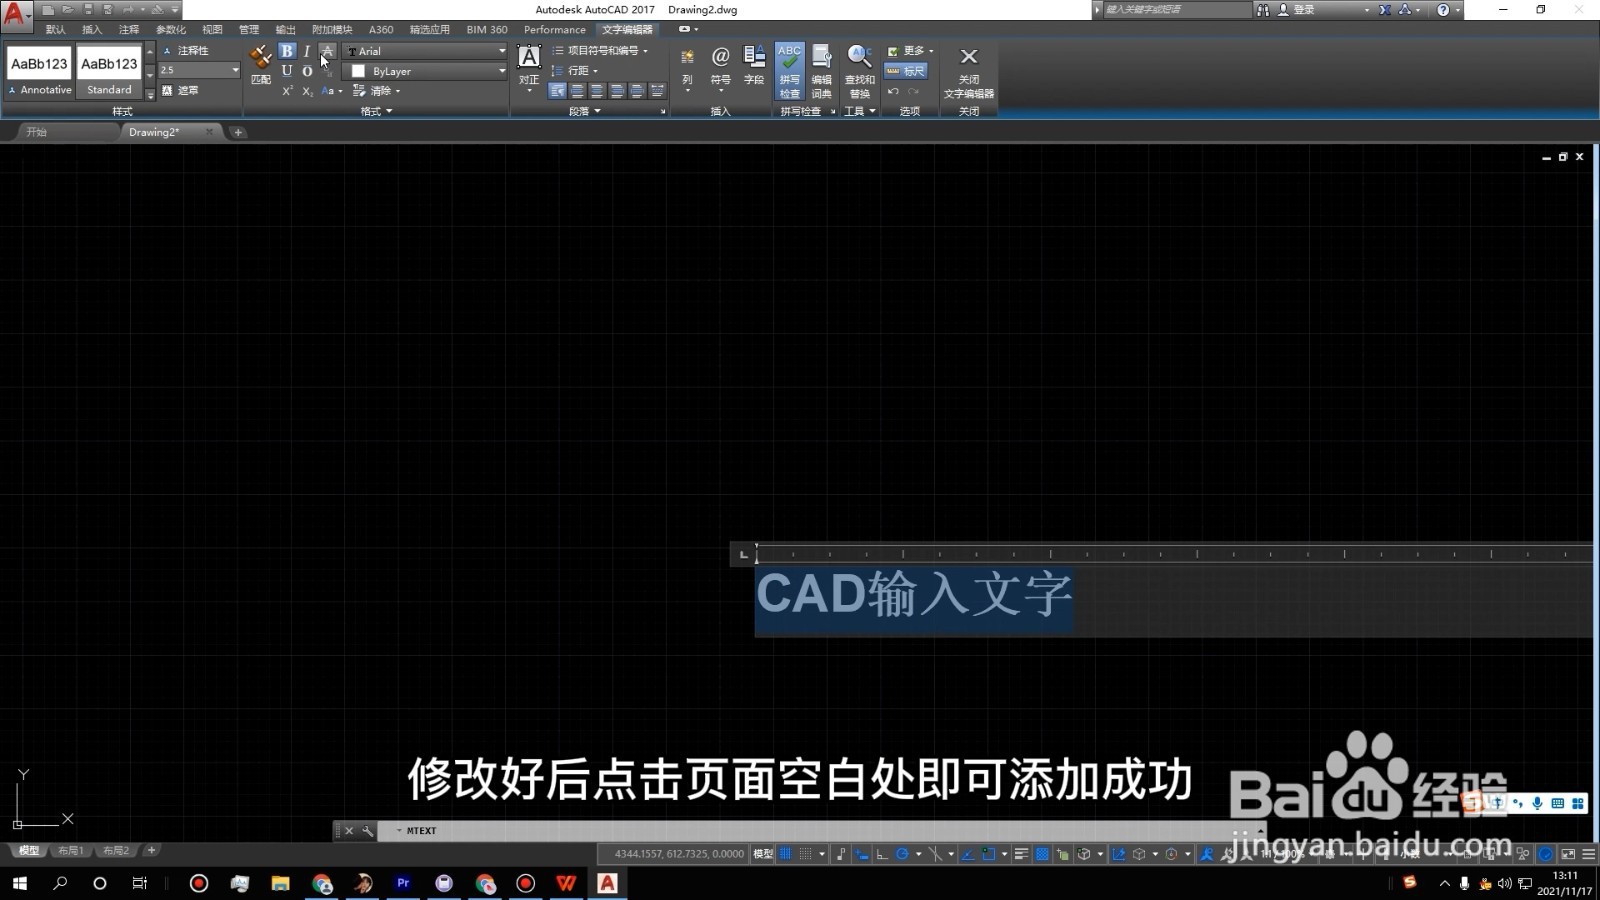Viewport: 1600px width, 900px height.
Task: Open Bullets and Numbering (项目符号和编号) dropdown
Action: point(600,50)
